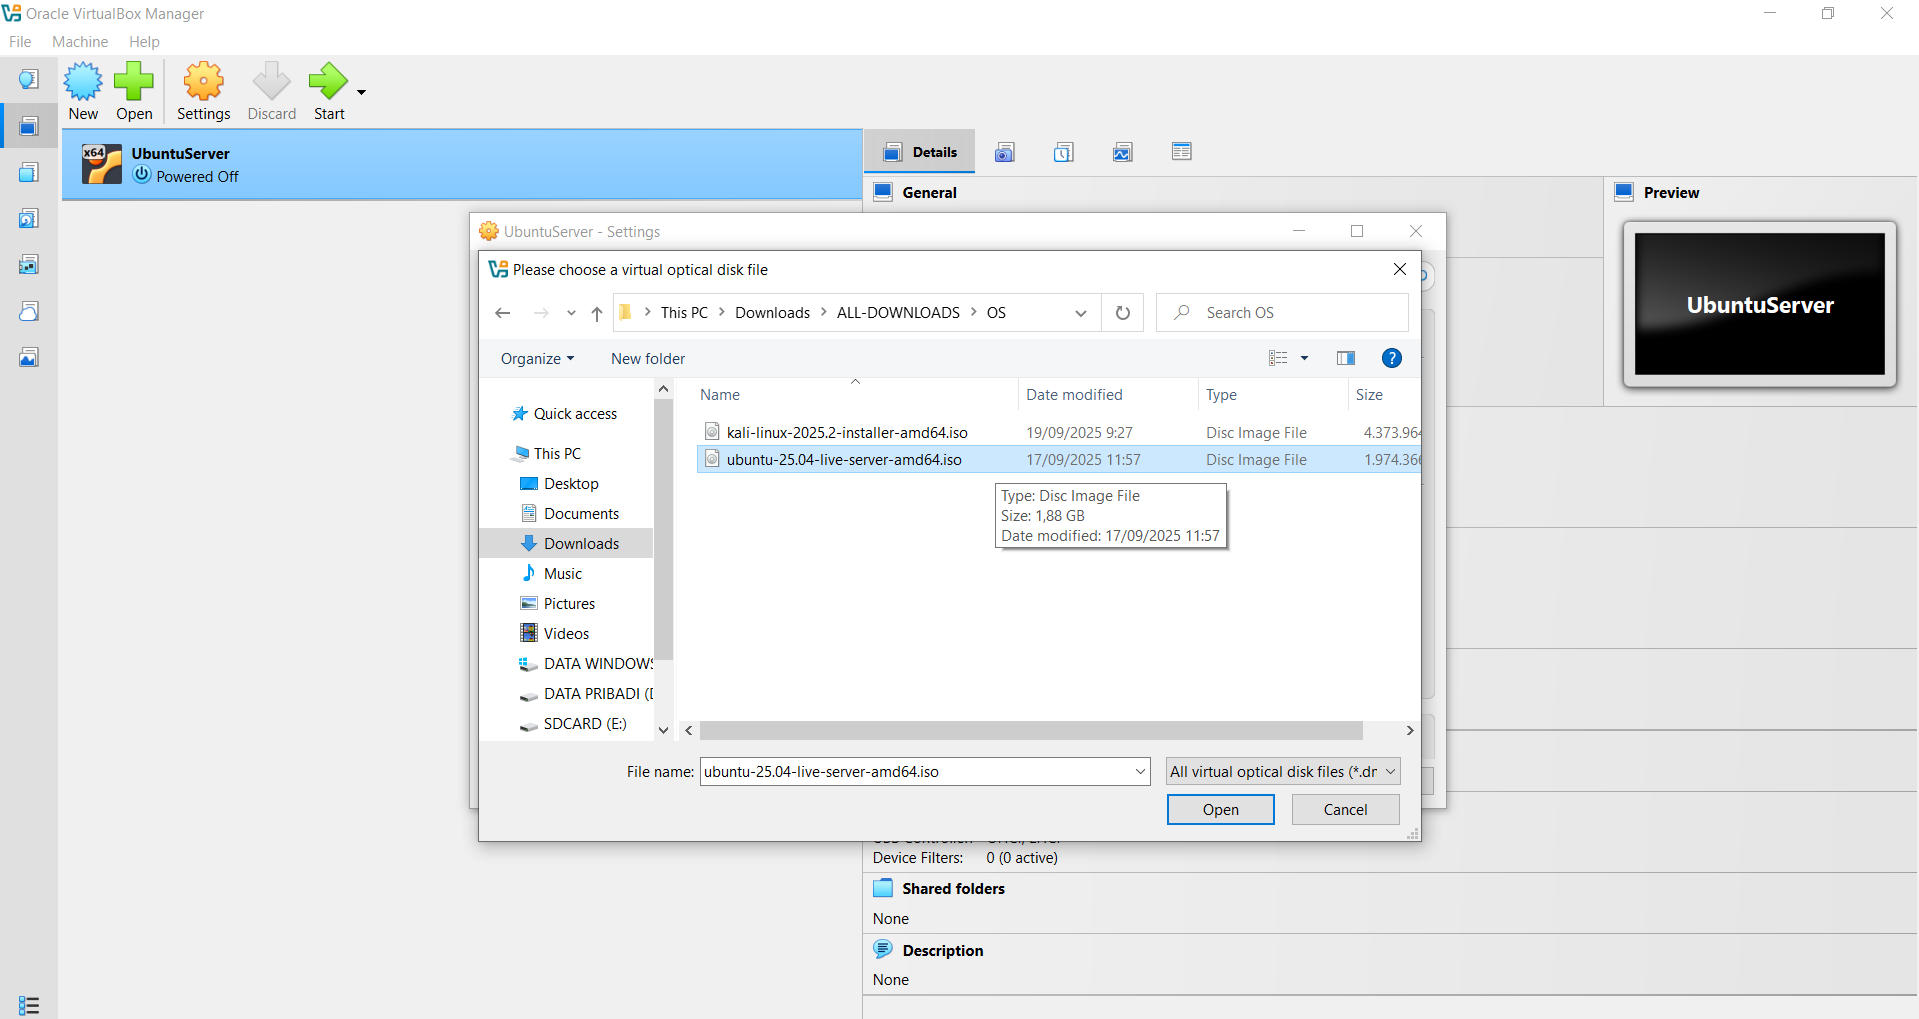Go up one folder with the up arrow
This screenshot has height=1019, width=1919.
tap(597, 313)
